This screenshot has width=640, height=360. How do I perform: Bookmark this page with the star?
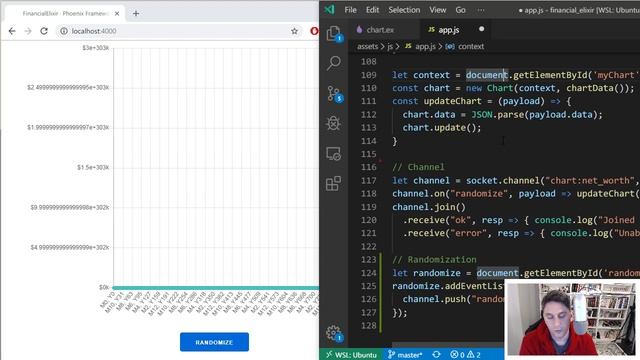click(294, 31)
